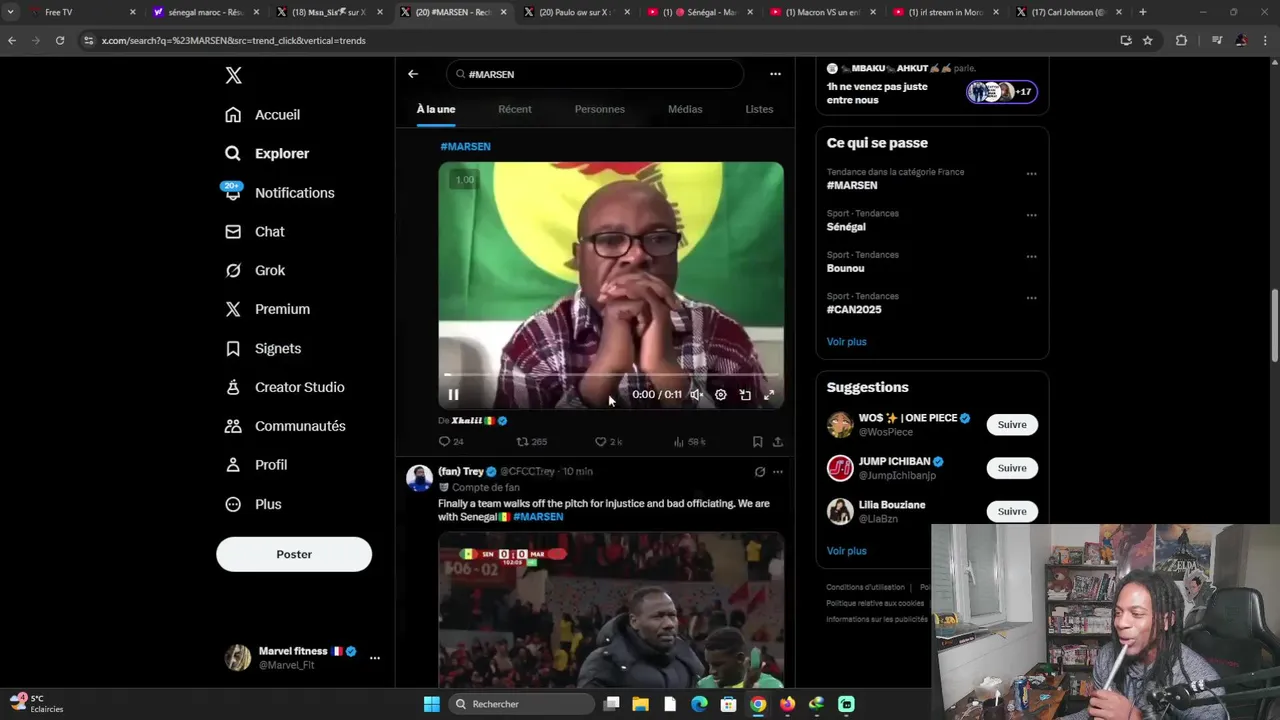Image resolution: width=1280 pixels, height=720 pixels.
Task: Switch to the Récent tab
Action: (x=515, y=109)
